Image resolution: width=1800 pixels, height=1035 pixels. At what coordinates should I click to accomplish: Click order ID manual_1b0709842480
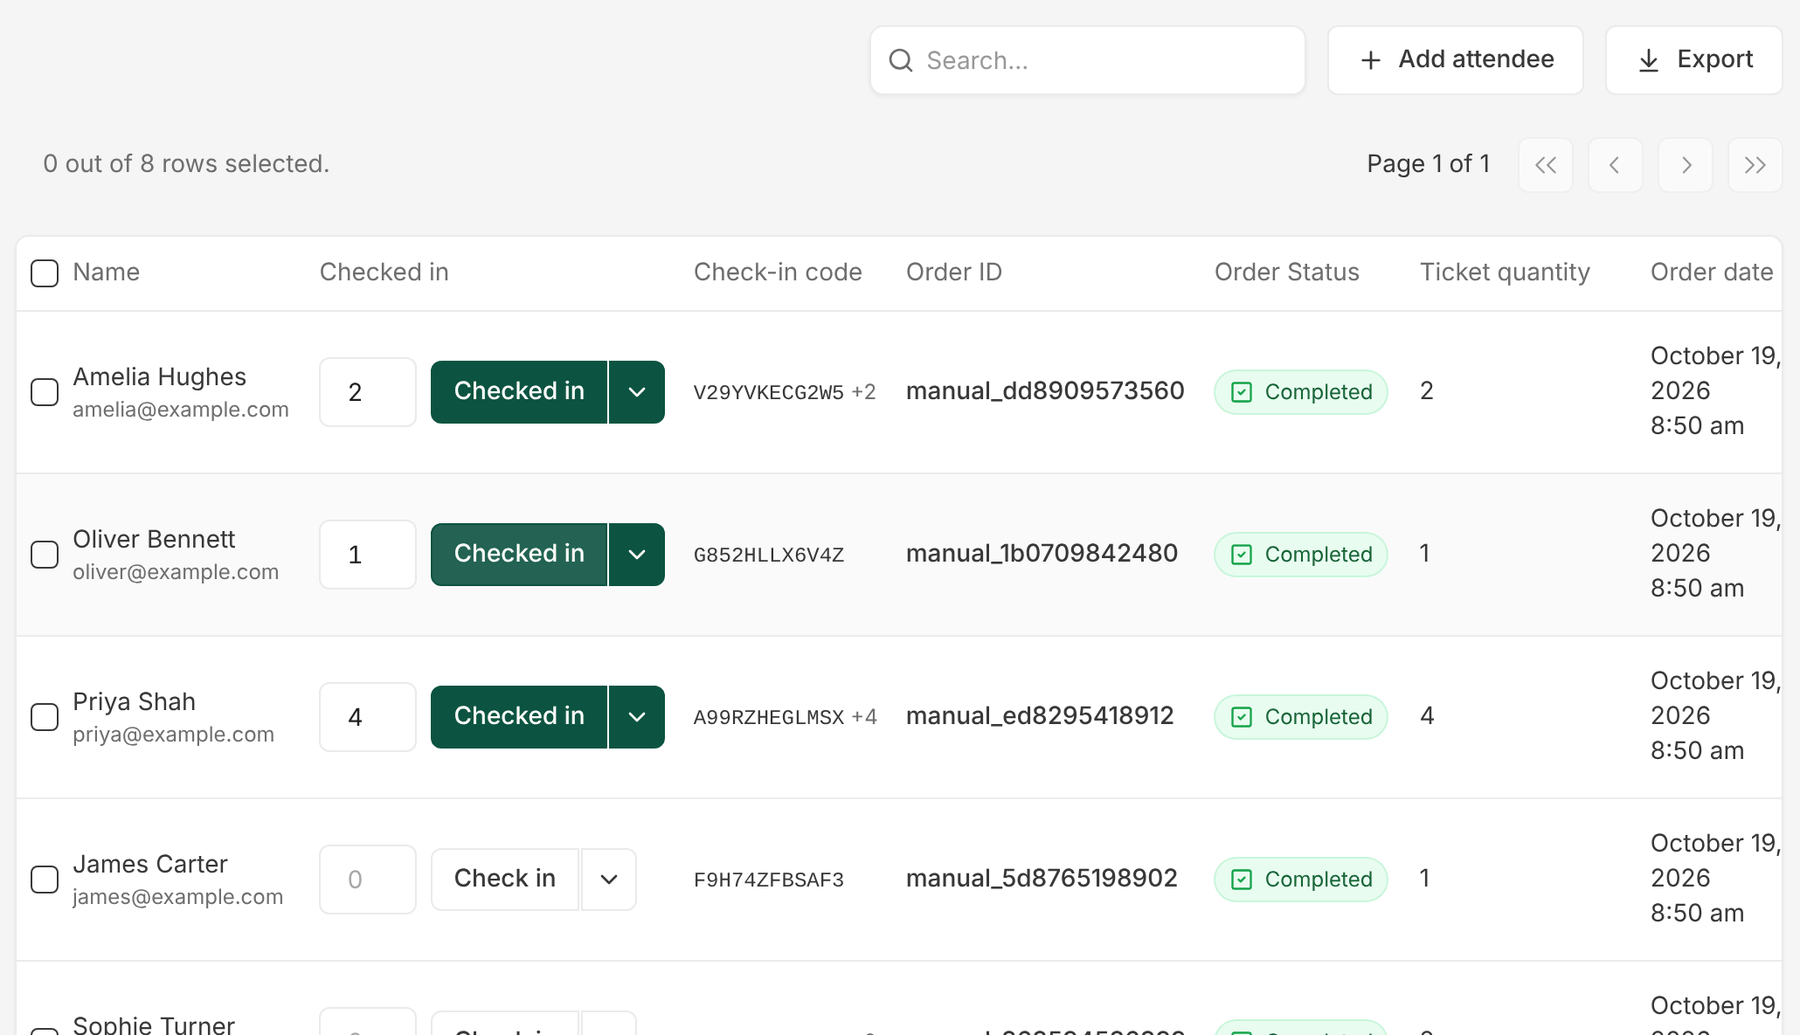(x=1042, y=554)
